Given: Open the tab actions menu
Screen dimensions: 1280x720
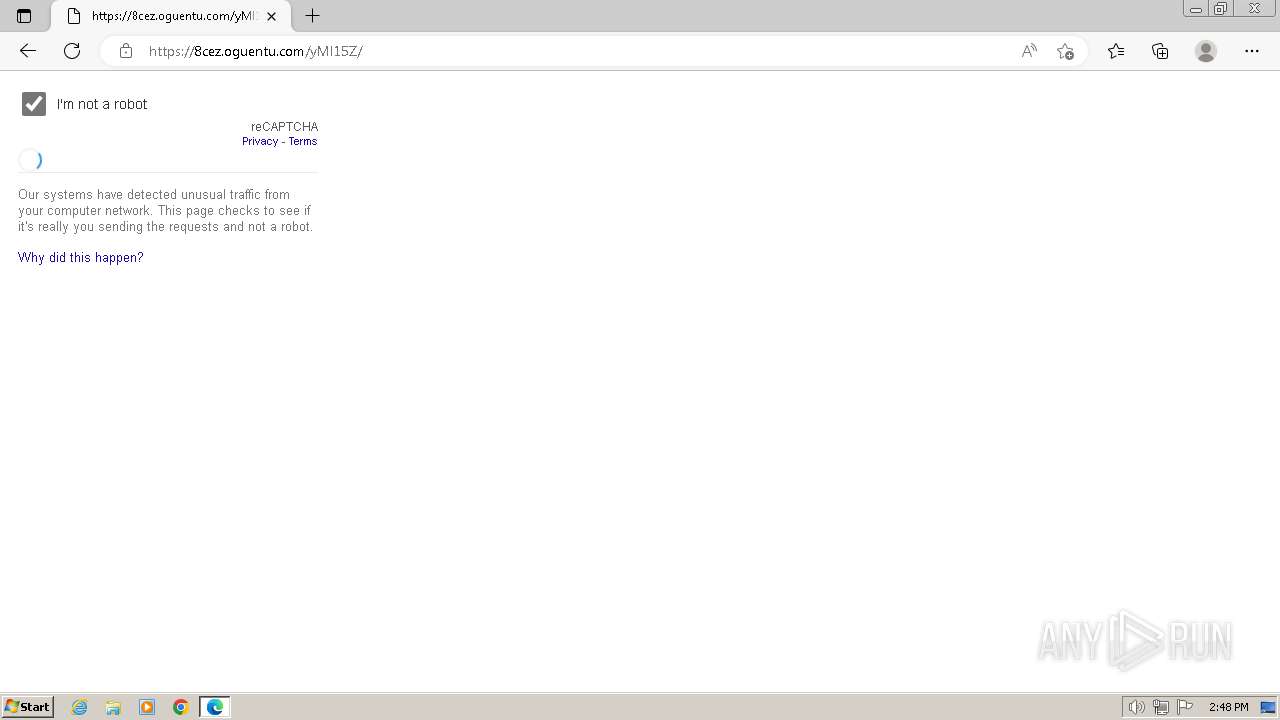Looking at the screenshot, I should [24, 16].
